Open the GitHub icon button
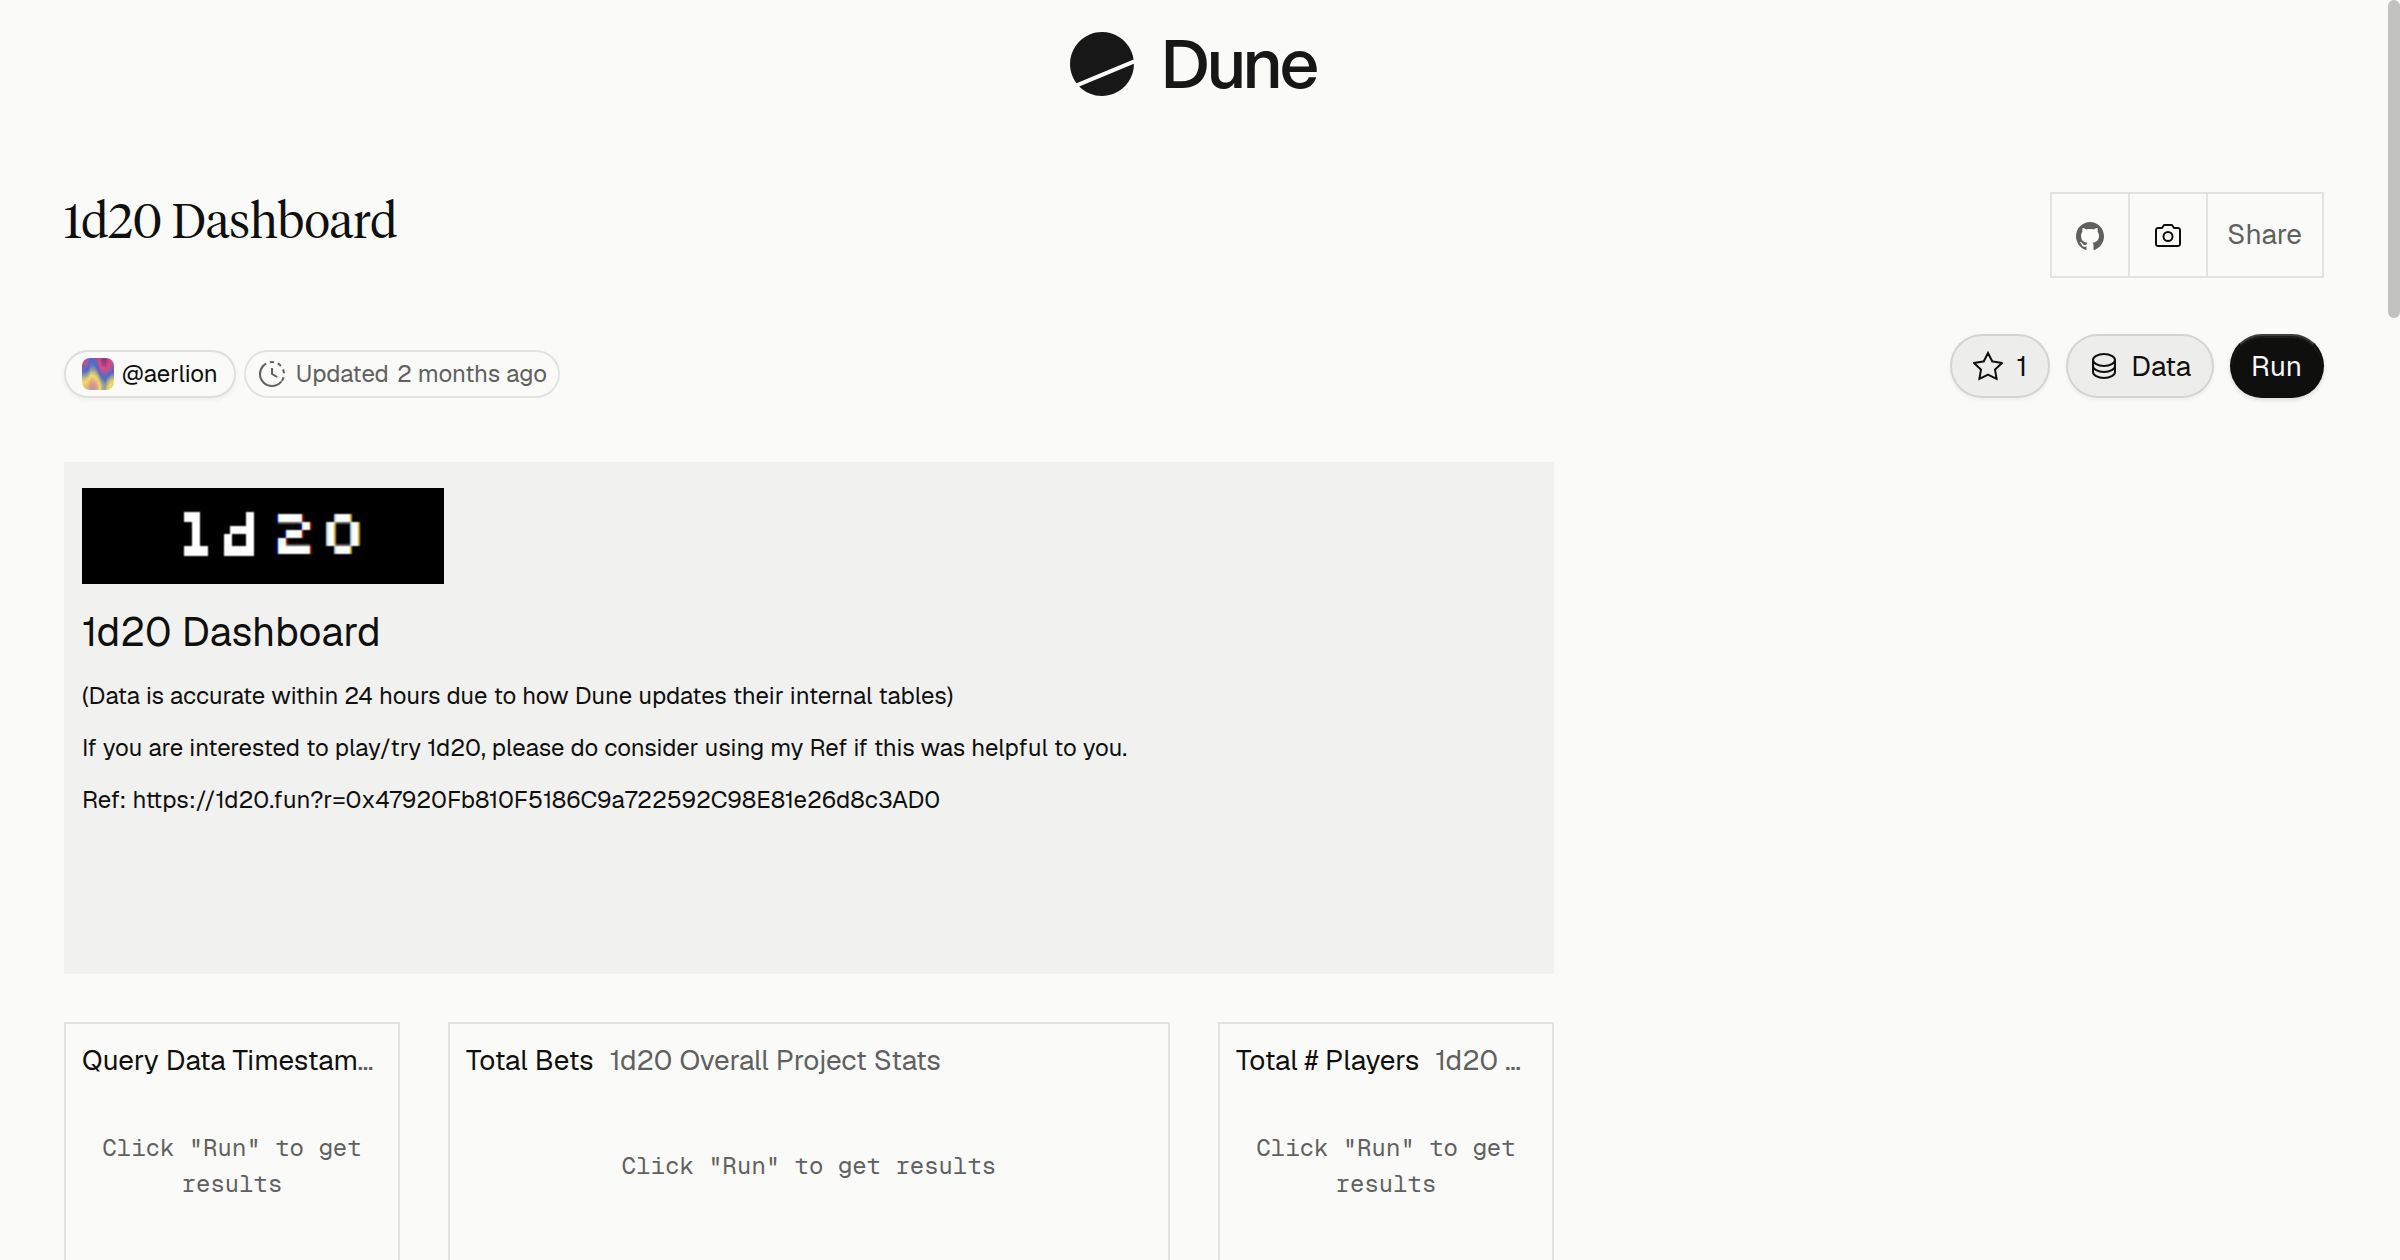The width and height of the screenshot is (2400, 1260). click(x=2089, y=235)
